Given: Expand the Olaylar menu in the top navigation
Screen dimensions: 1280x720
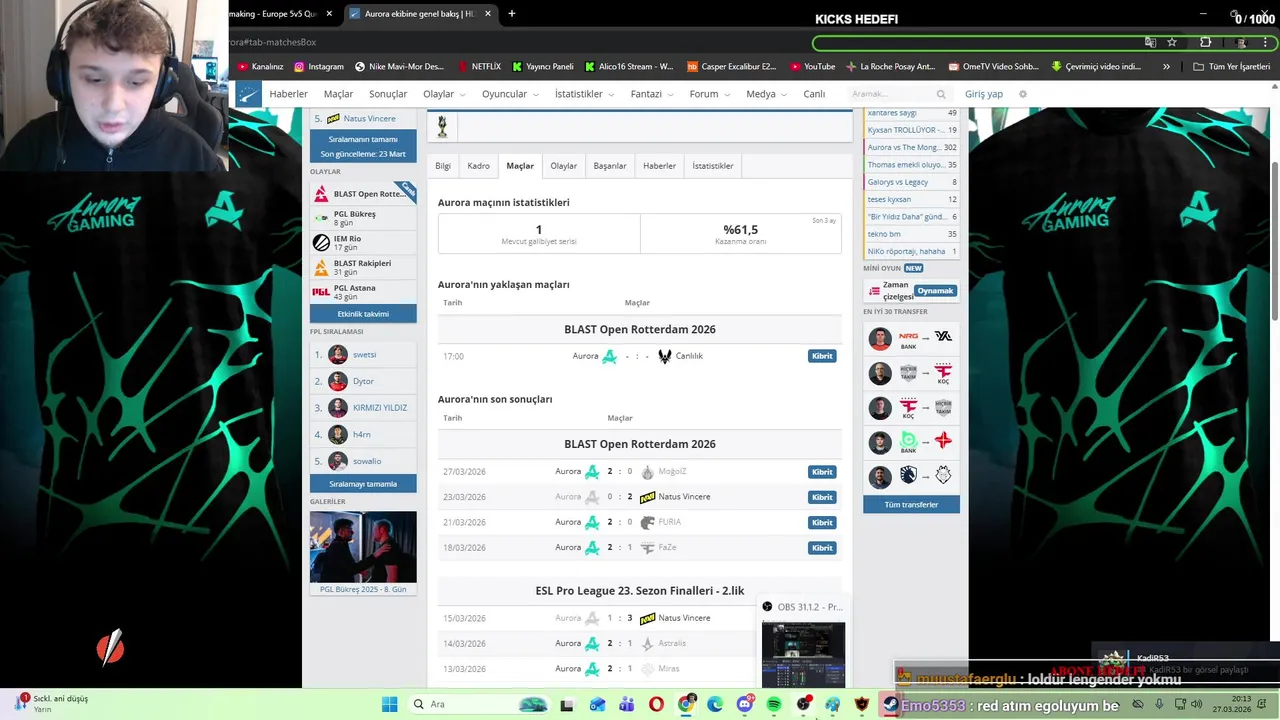Looking at the screenshot, I should tap(444, 94).
